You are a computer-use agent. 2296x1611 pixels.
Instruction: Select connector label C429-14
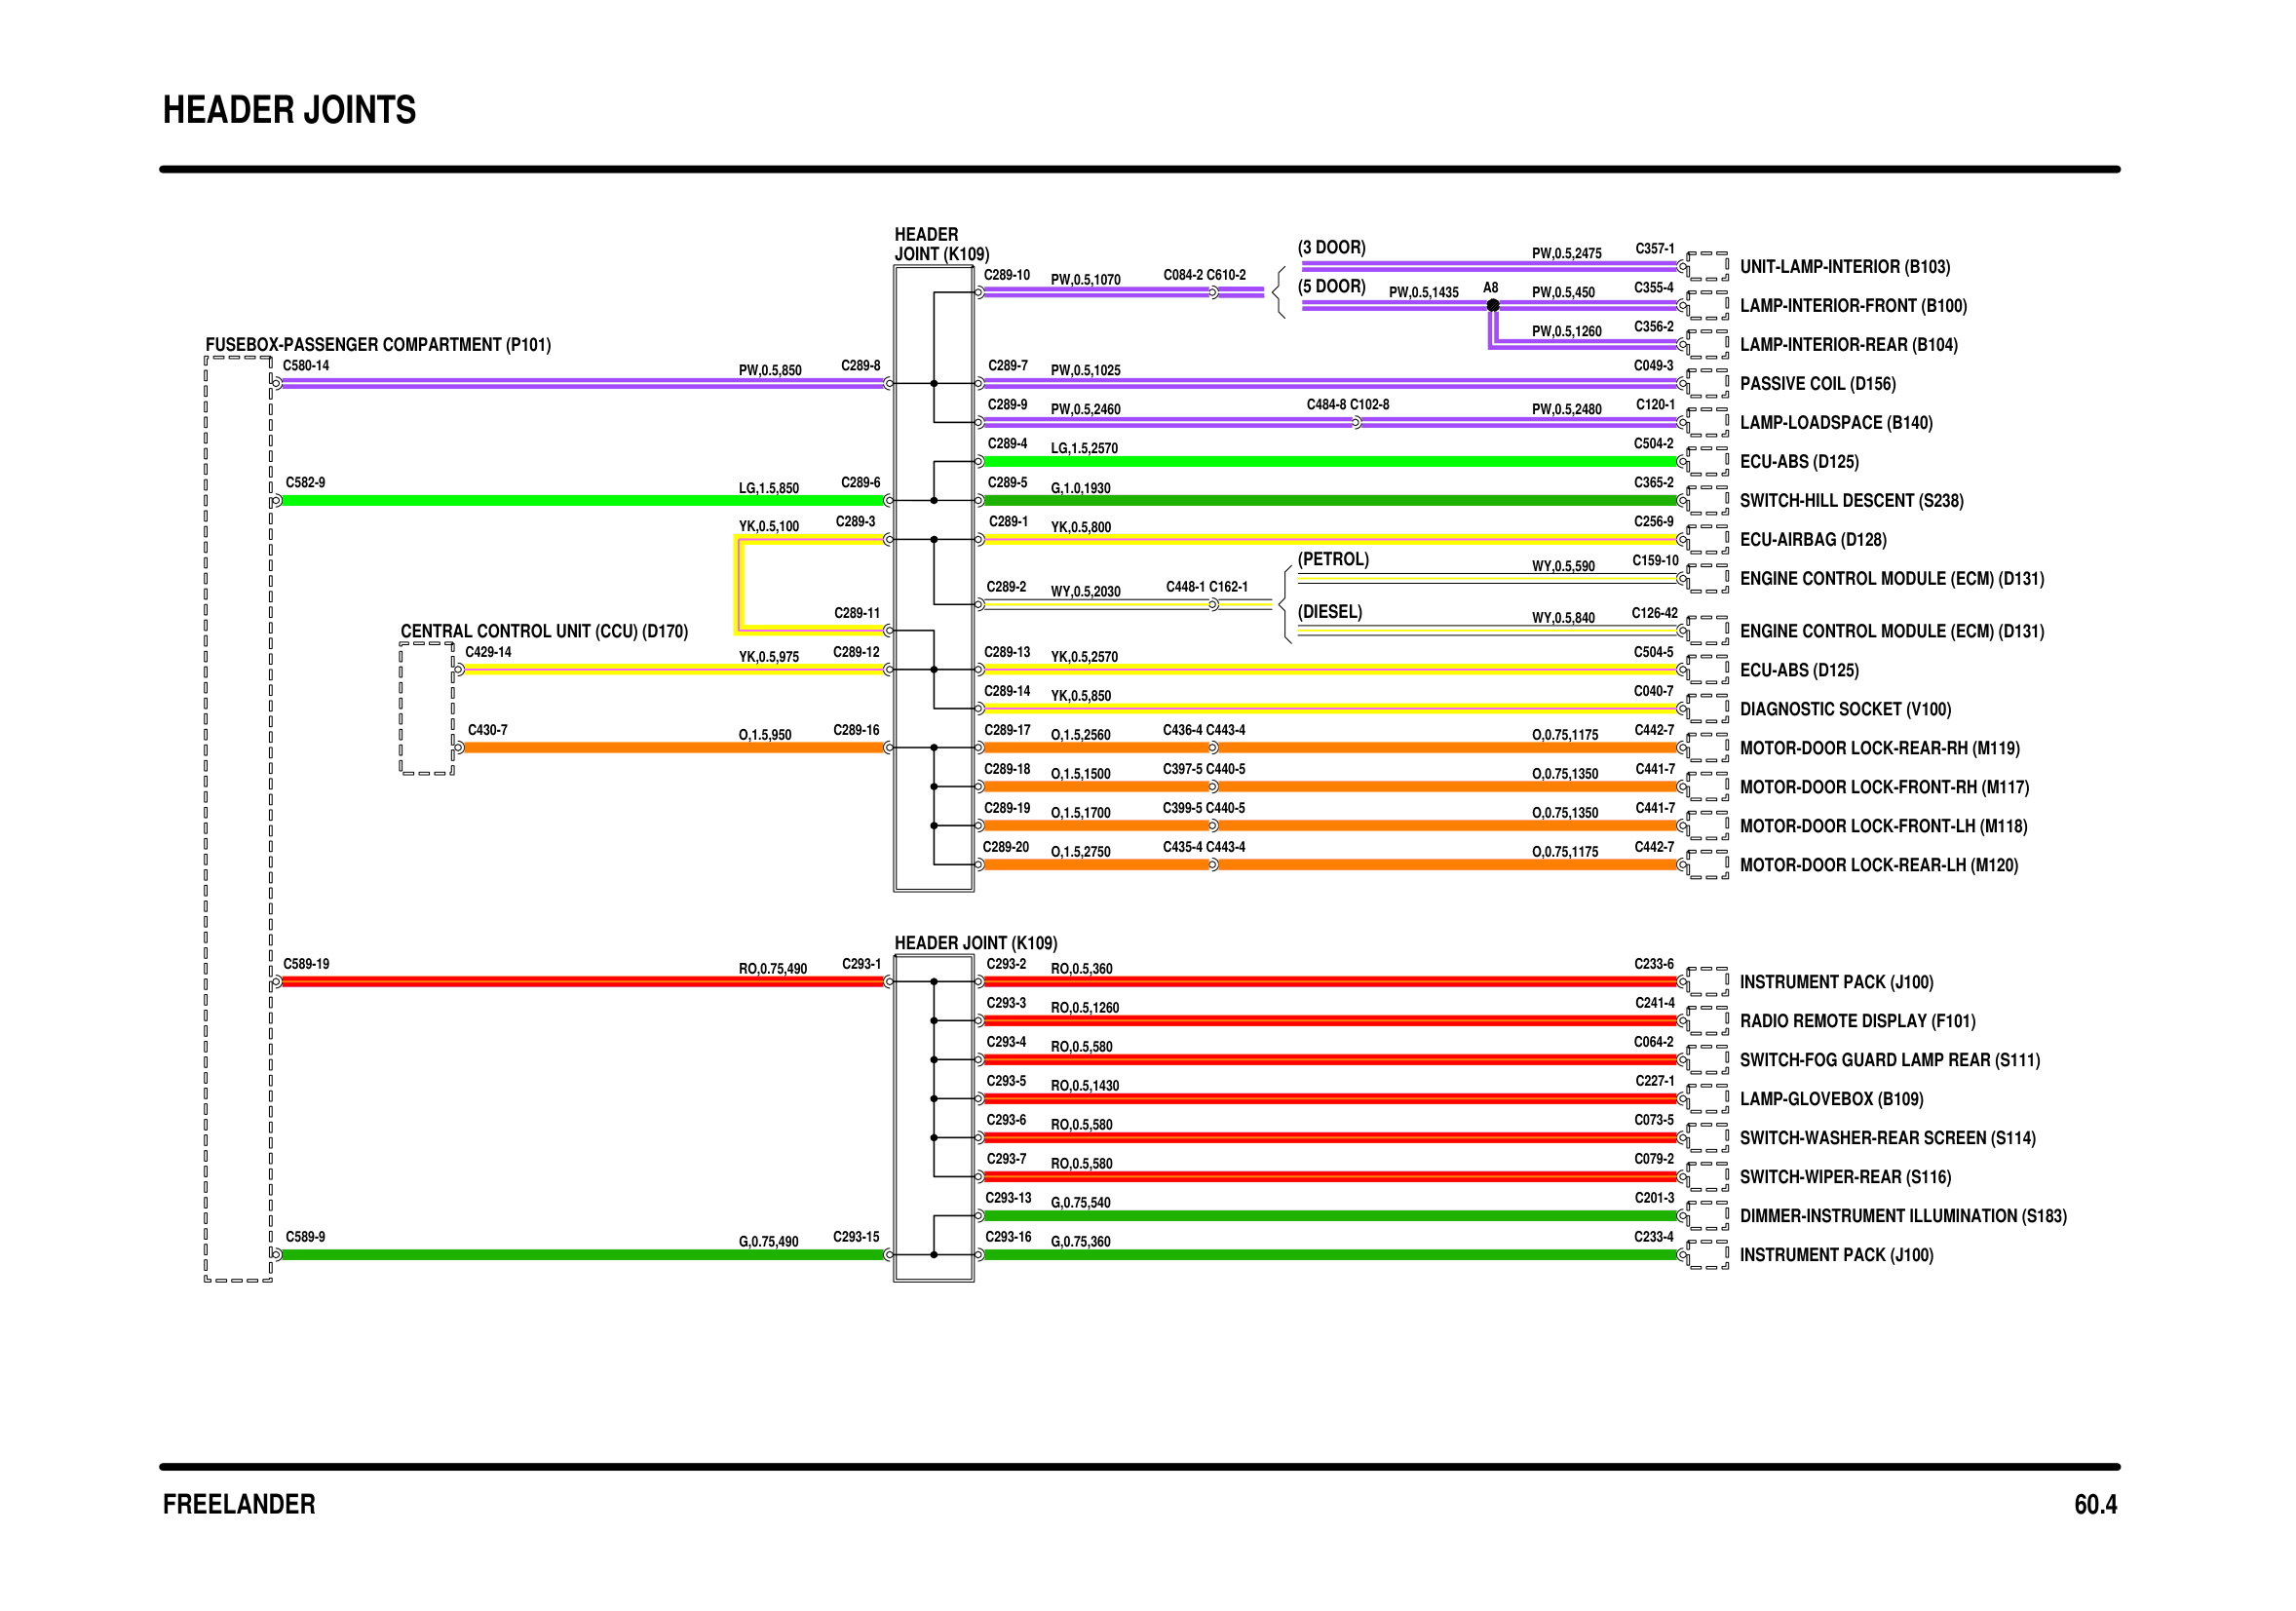488,652
